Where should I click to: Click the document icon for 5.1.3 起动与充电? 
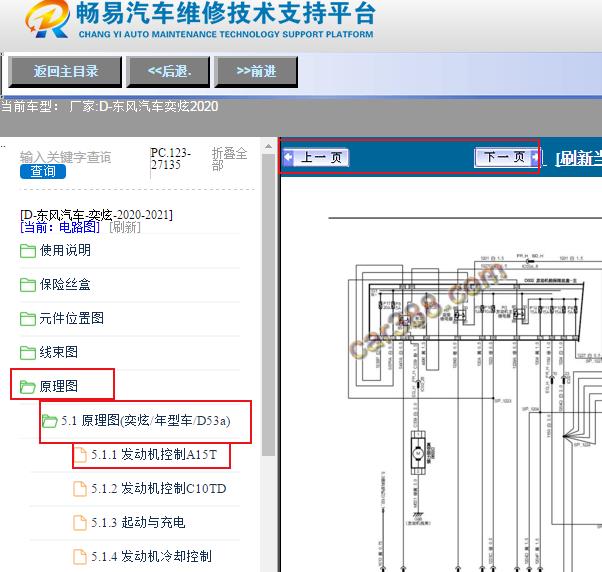(80, 522)
